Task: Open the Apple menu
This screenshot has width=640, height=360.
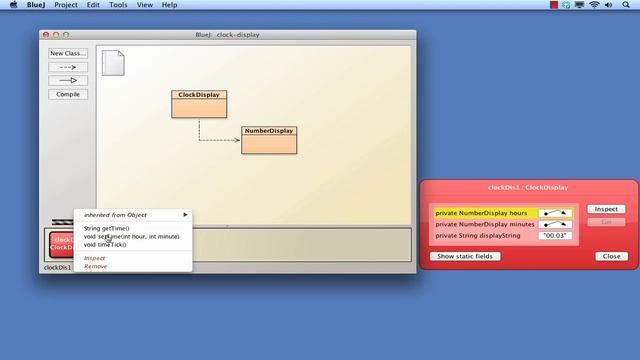Action: (x=13, y=5)
